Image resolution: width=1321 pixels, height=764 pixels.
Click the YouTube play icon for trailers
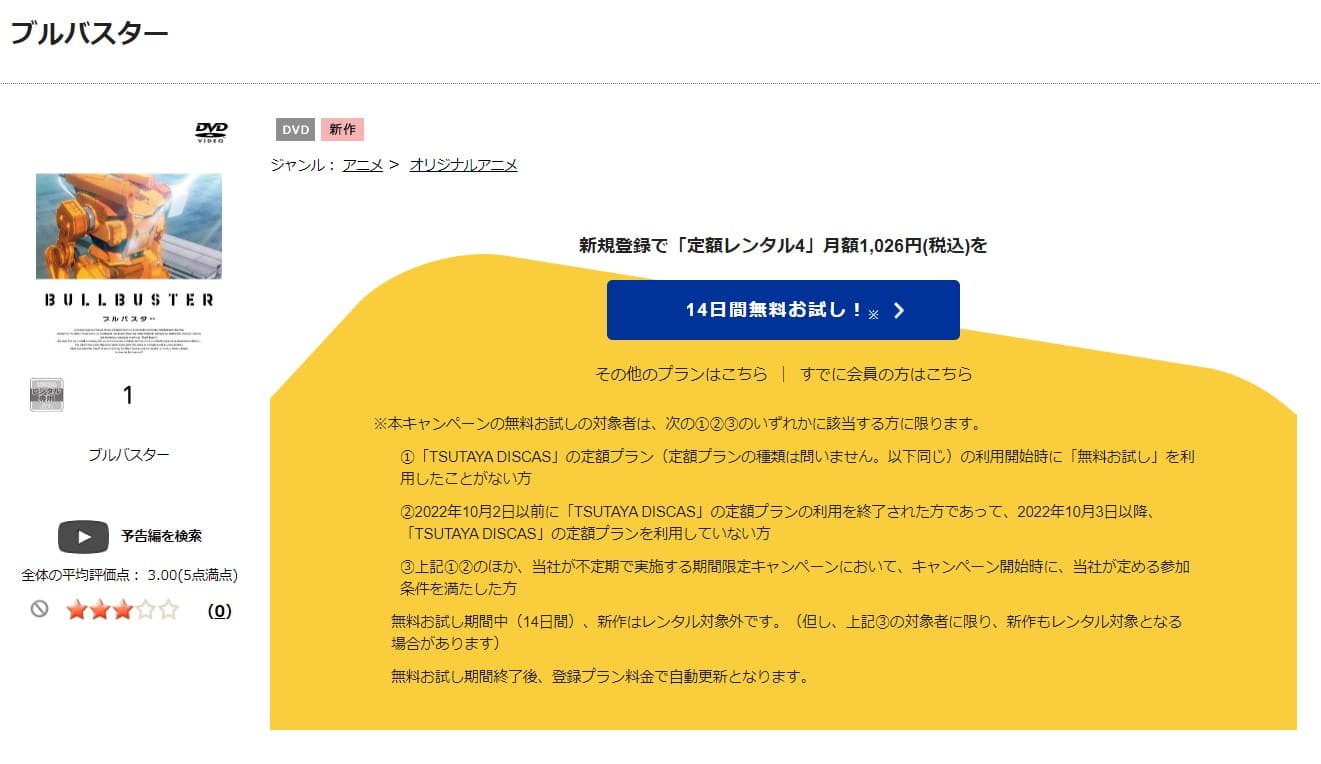[83, 536]
